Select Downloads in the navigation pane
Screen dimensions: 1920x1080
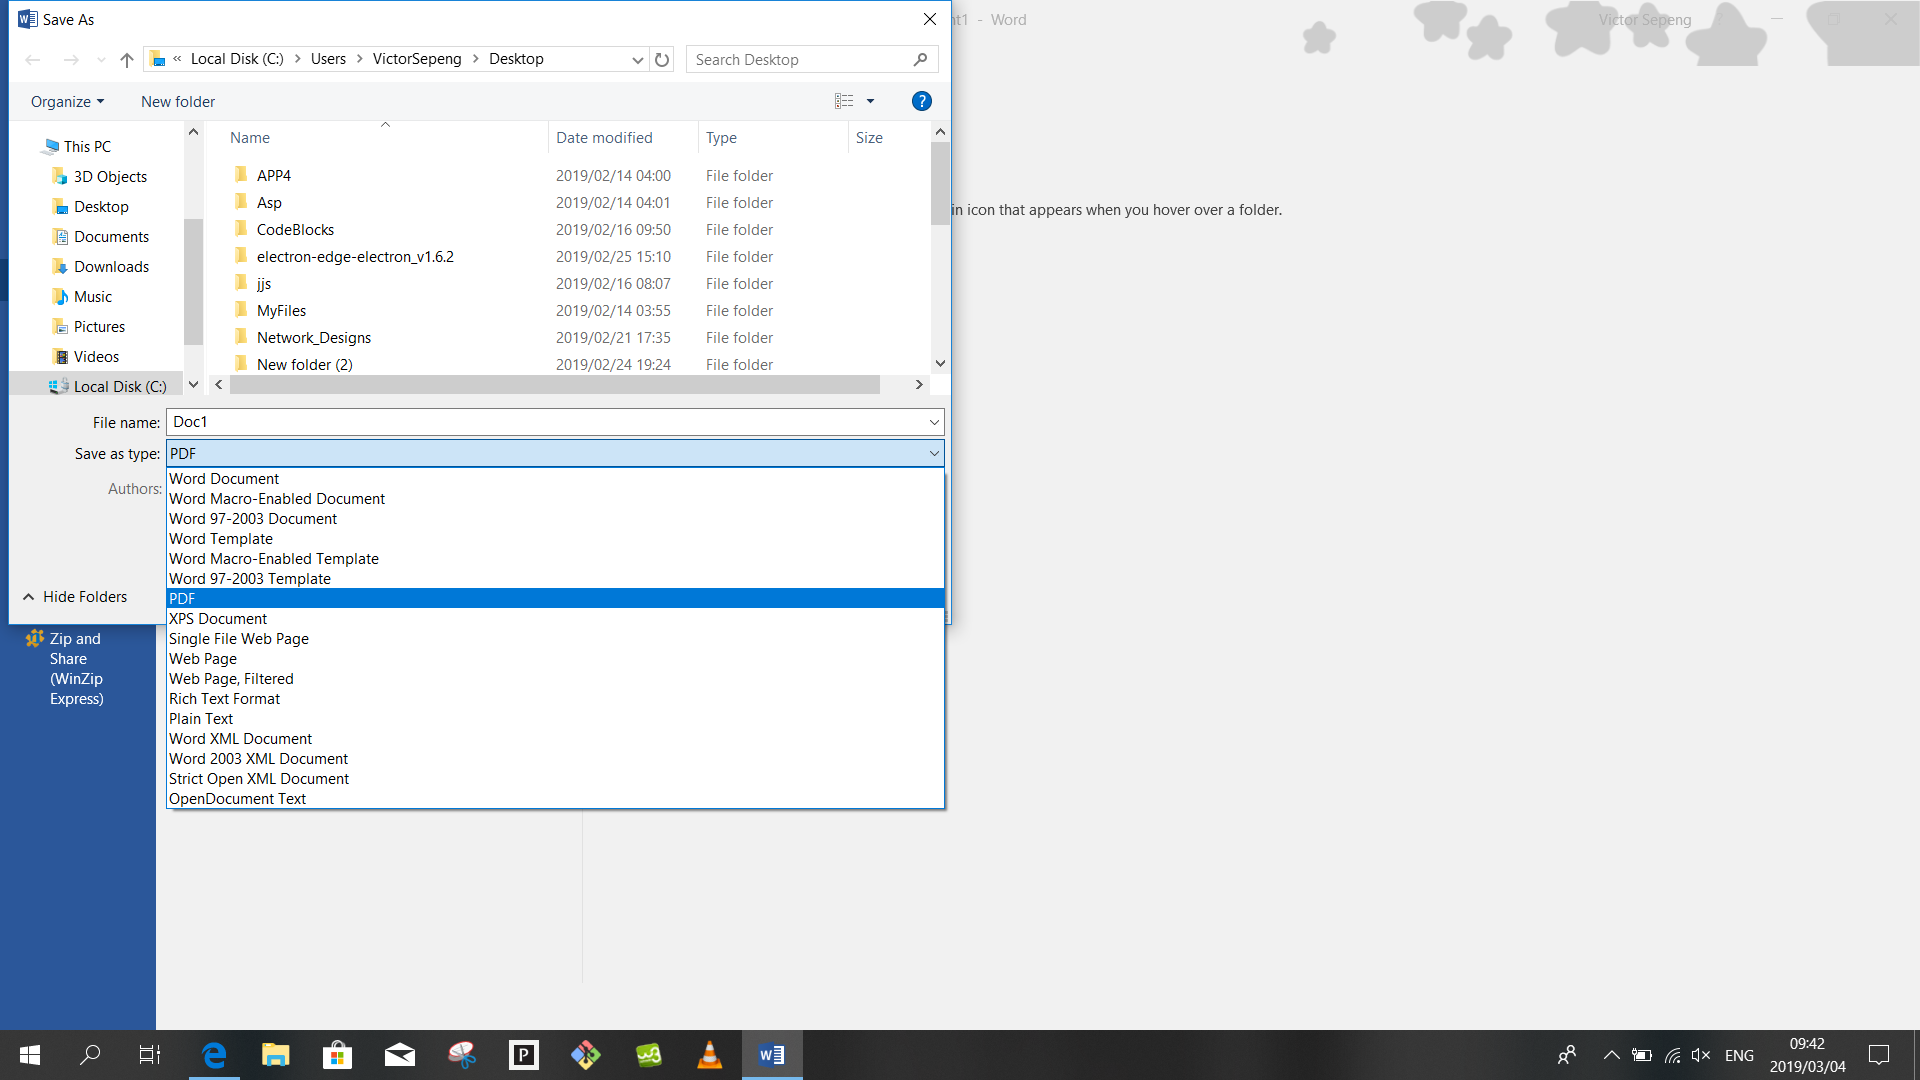tap(111, 267)
